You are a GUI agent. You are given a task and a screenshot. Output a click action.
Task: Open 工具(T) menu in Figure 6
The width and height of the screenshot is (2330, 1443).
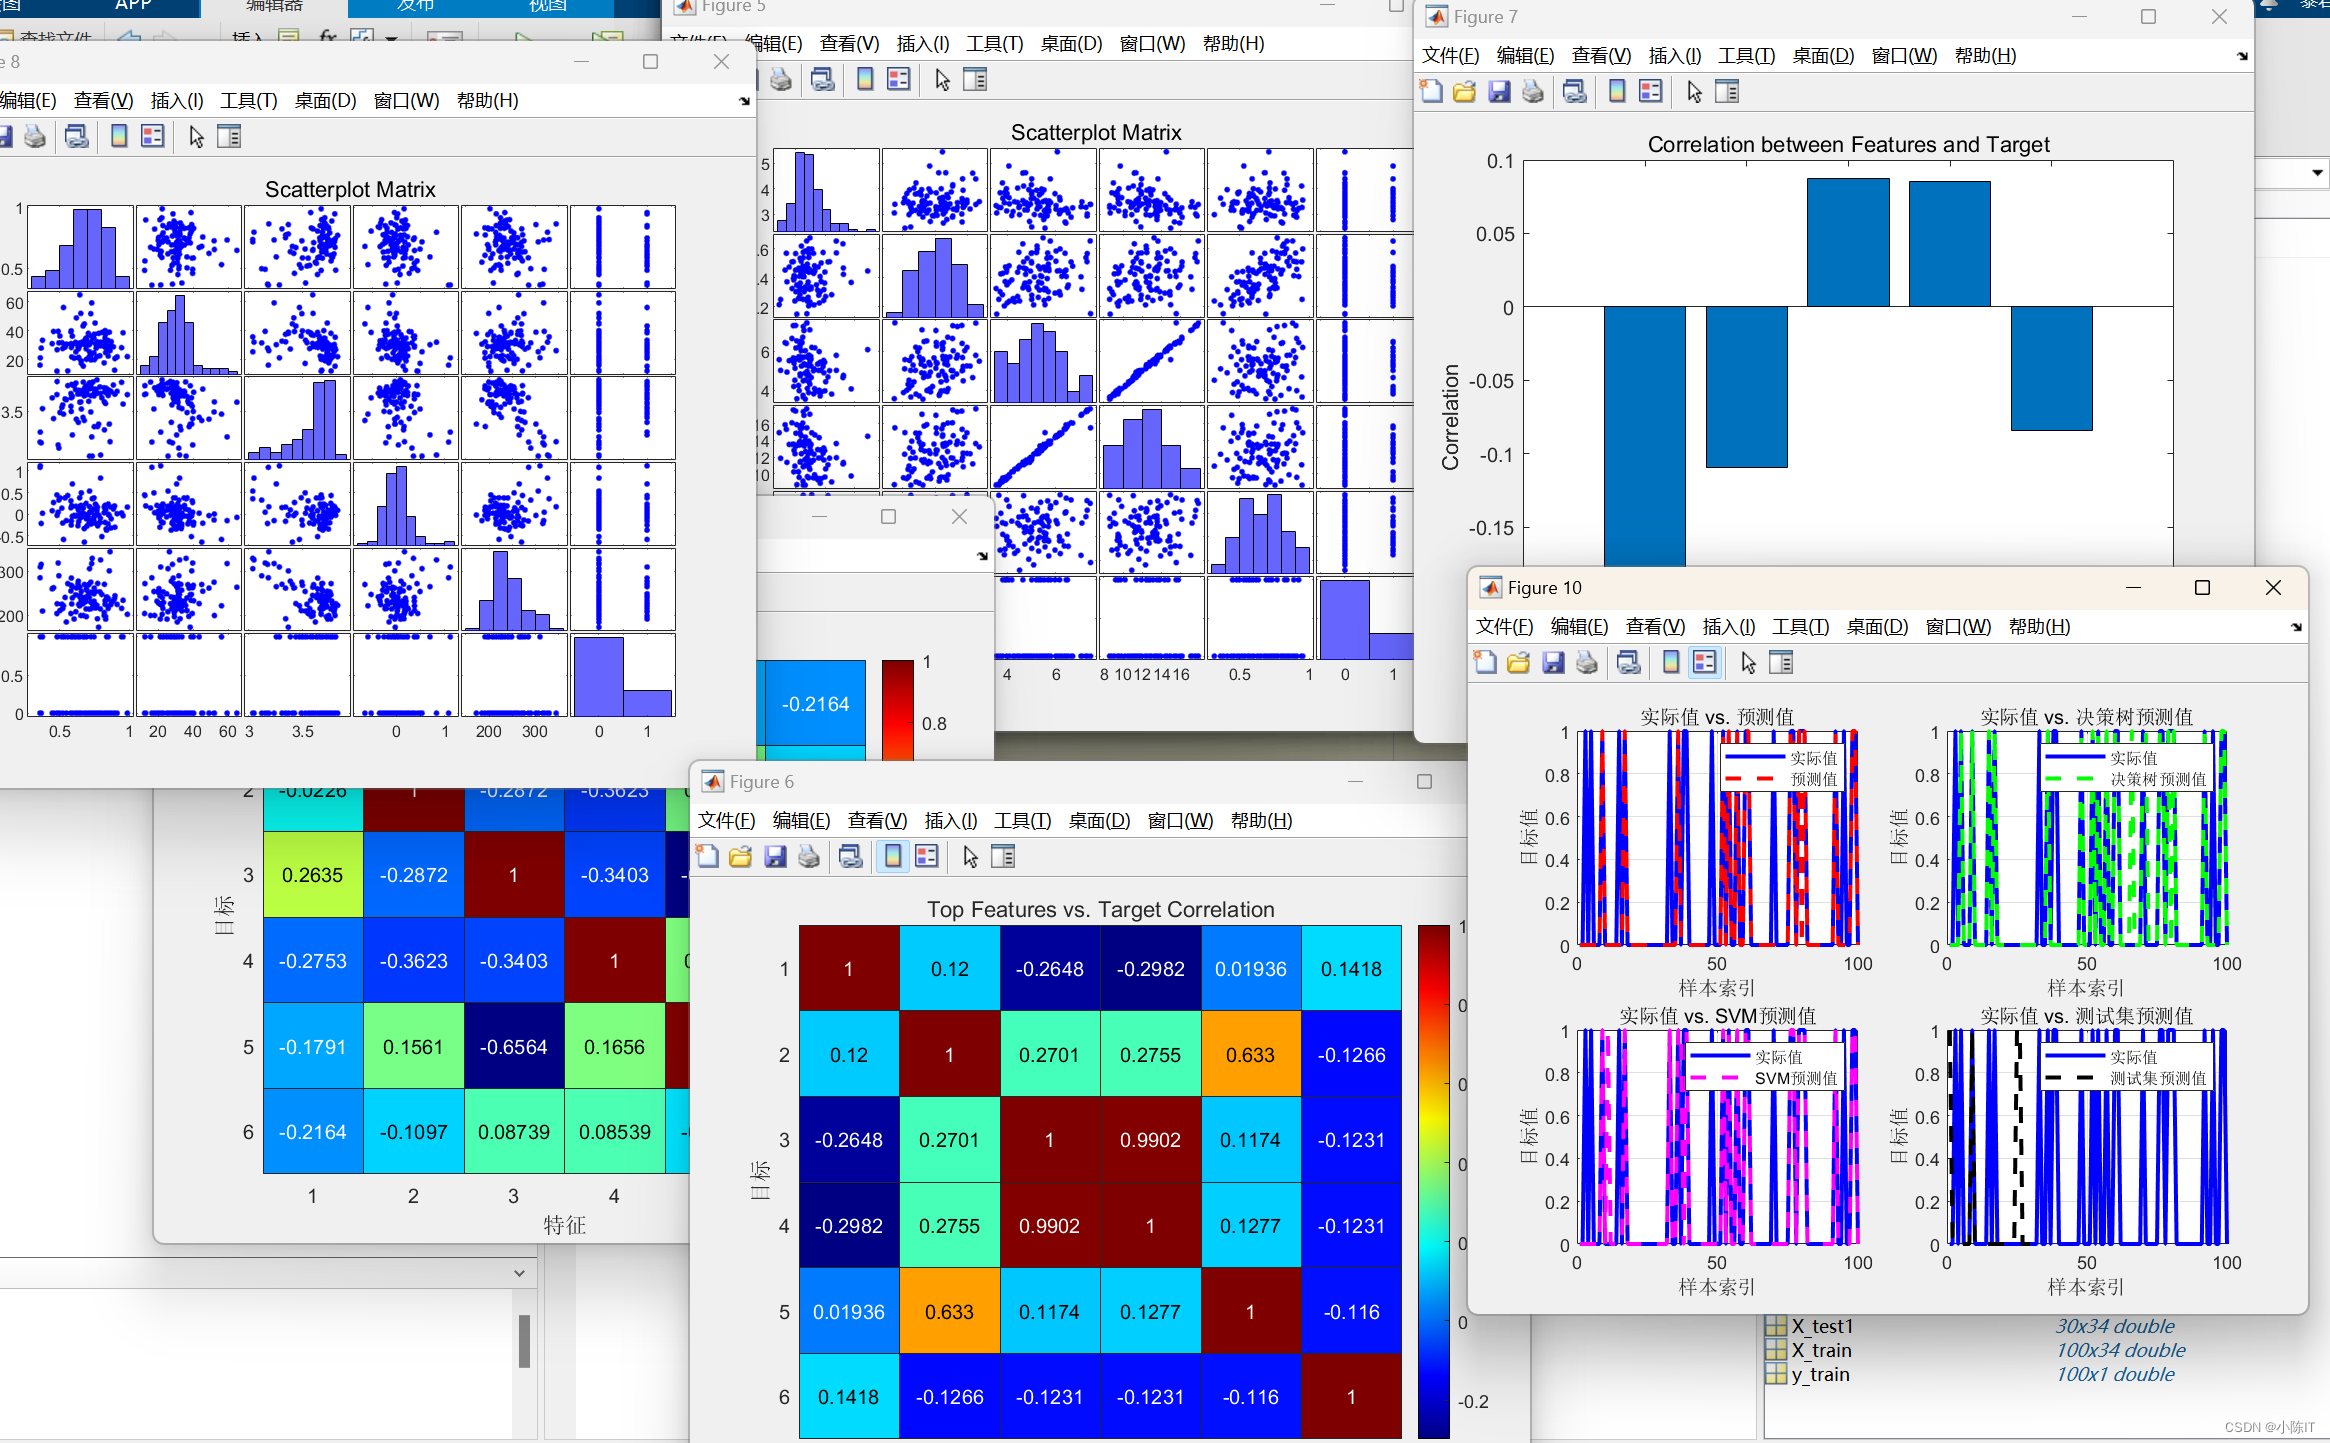tap(1022, 821)
